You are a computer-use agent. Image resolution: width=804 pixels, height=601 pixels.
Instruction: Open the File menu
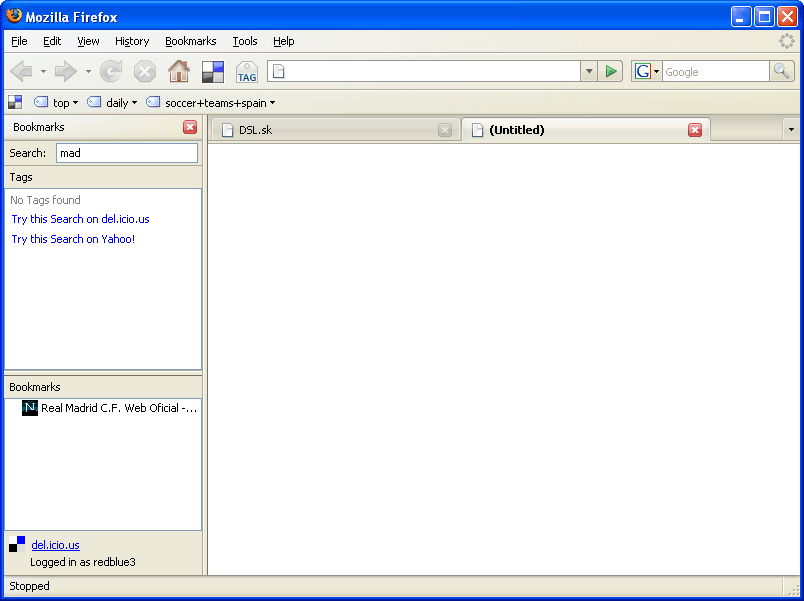point(19,41)
